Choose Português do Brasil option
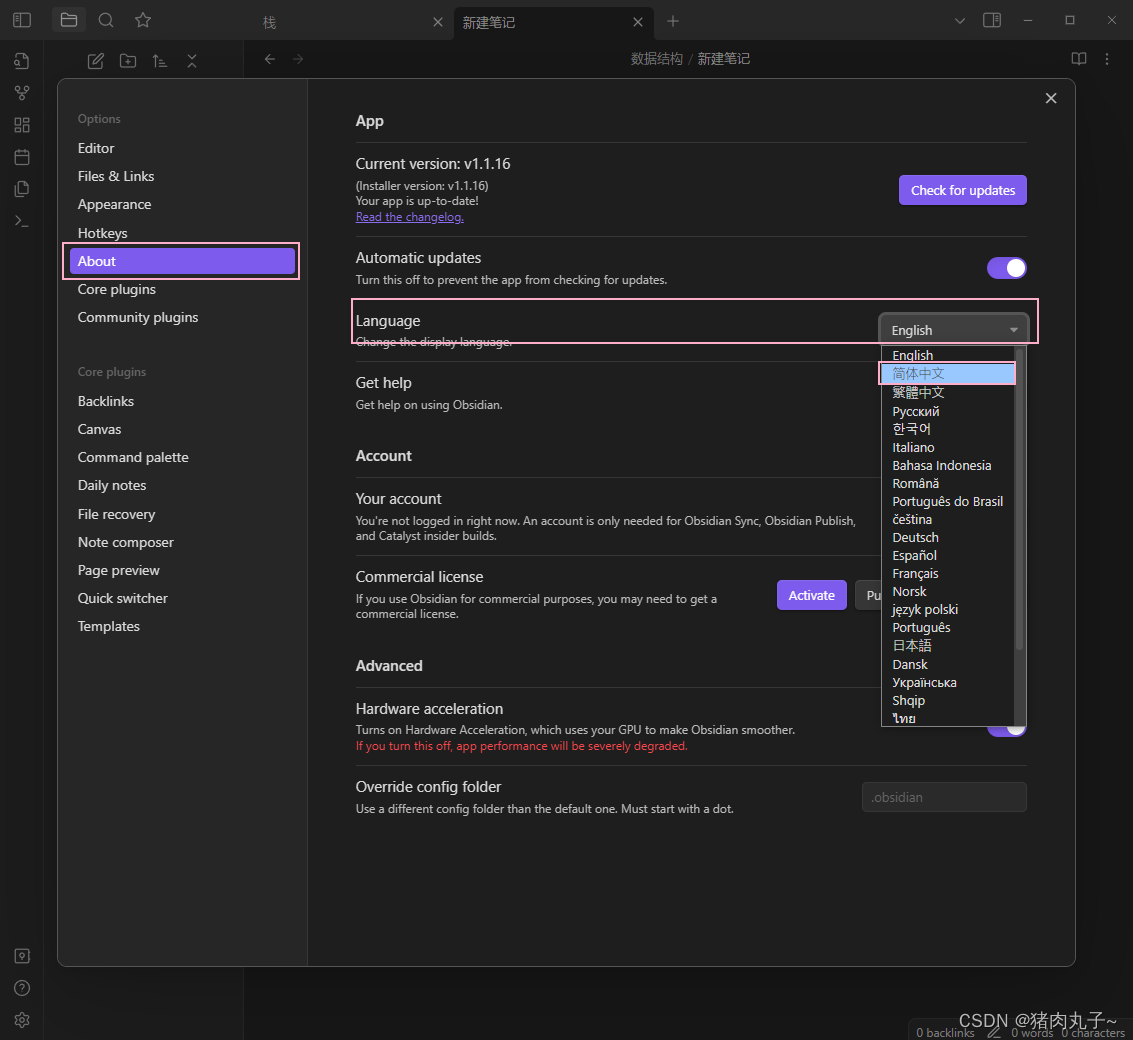The height and width of the screenshot is (1040, 1133). pos(948,502)
